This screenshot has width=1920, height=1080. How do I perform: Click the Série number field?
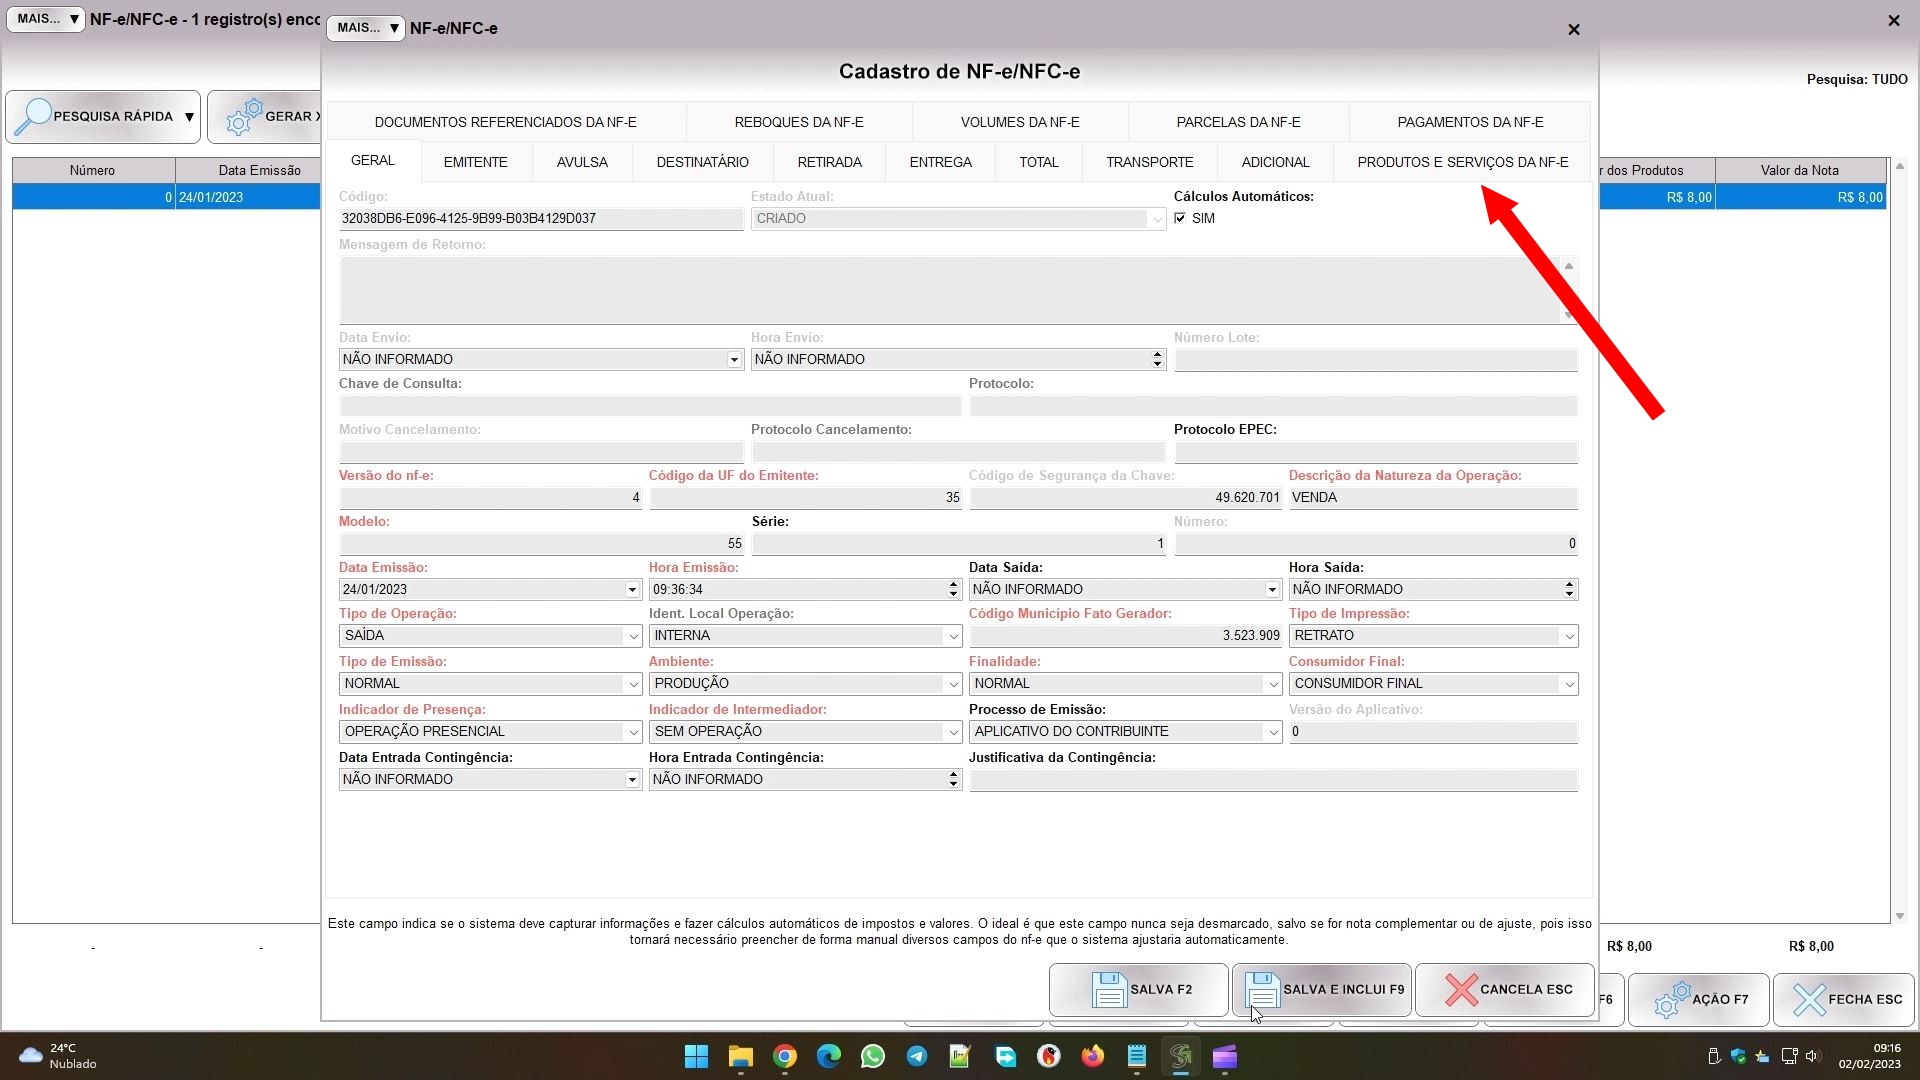tap(958, 544)
